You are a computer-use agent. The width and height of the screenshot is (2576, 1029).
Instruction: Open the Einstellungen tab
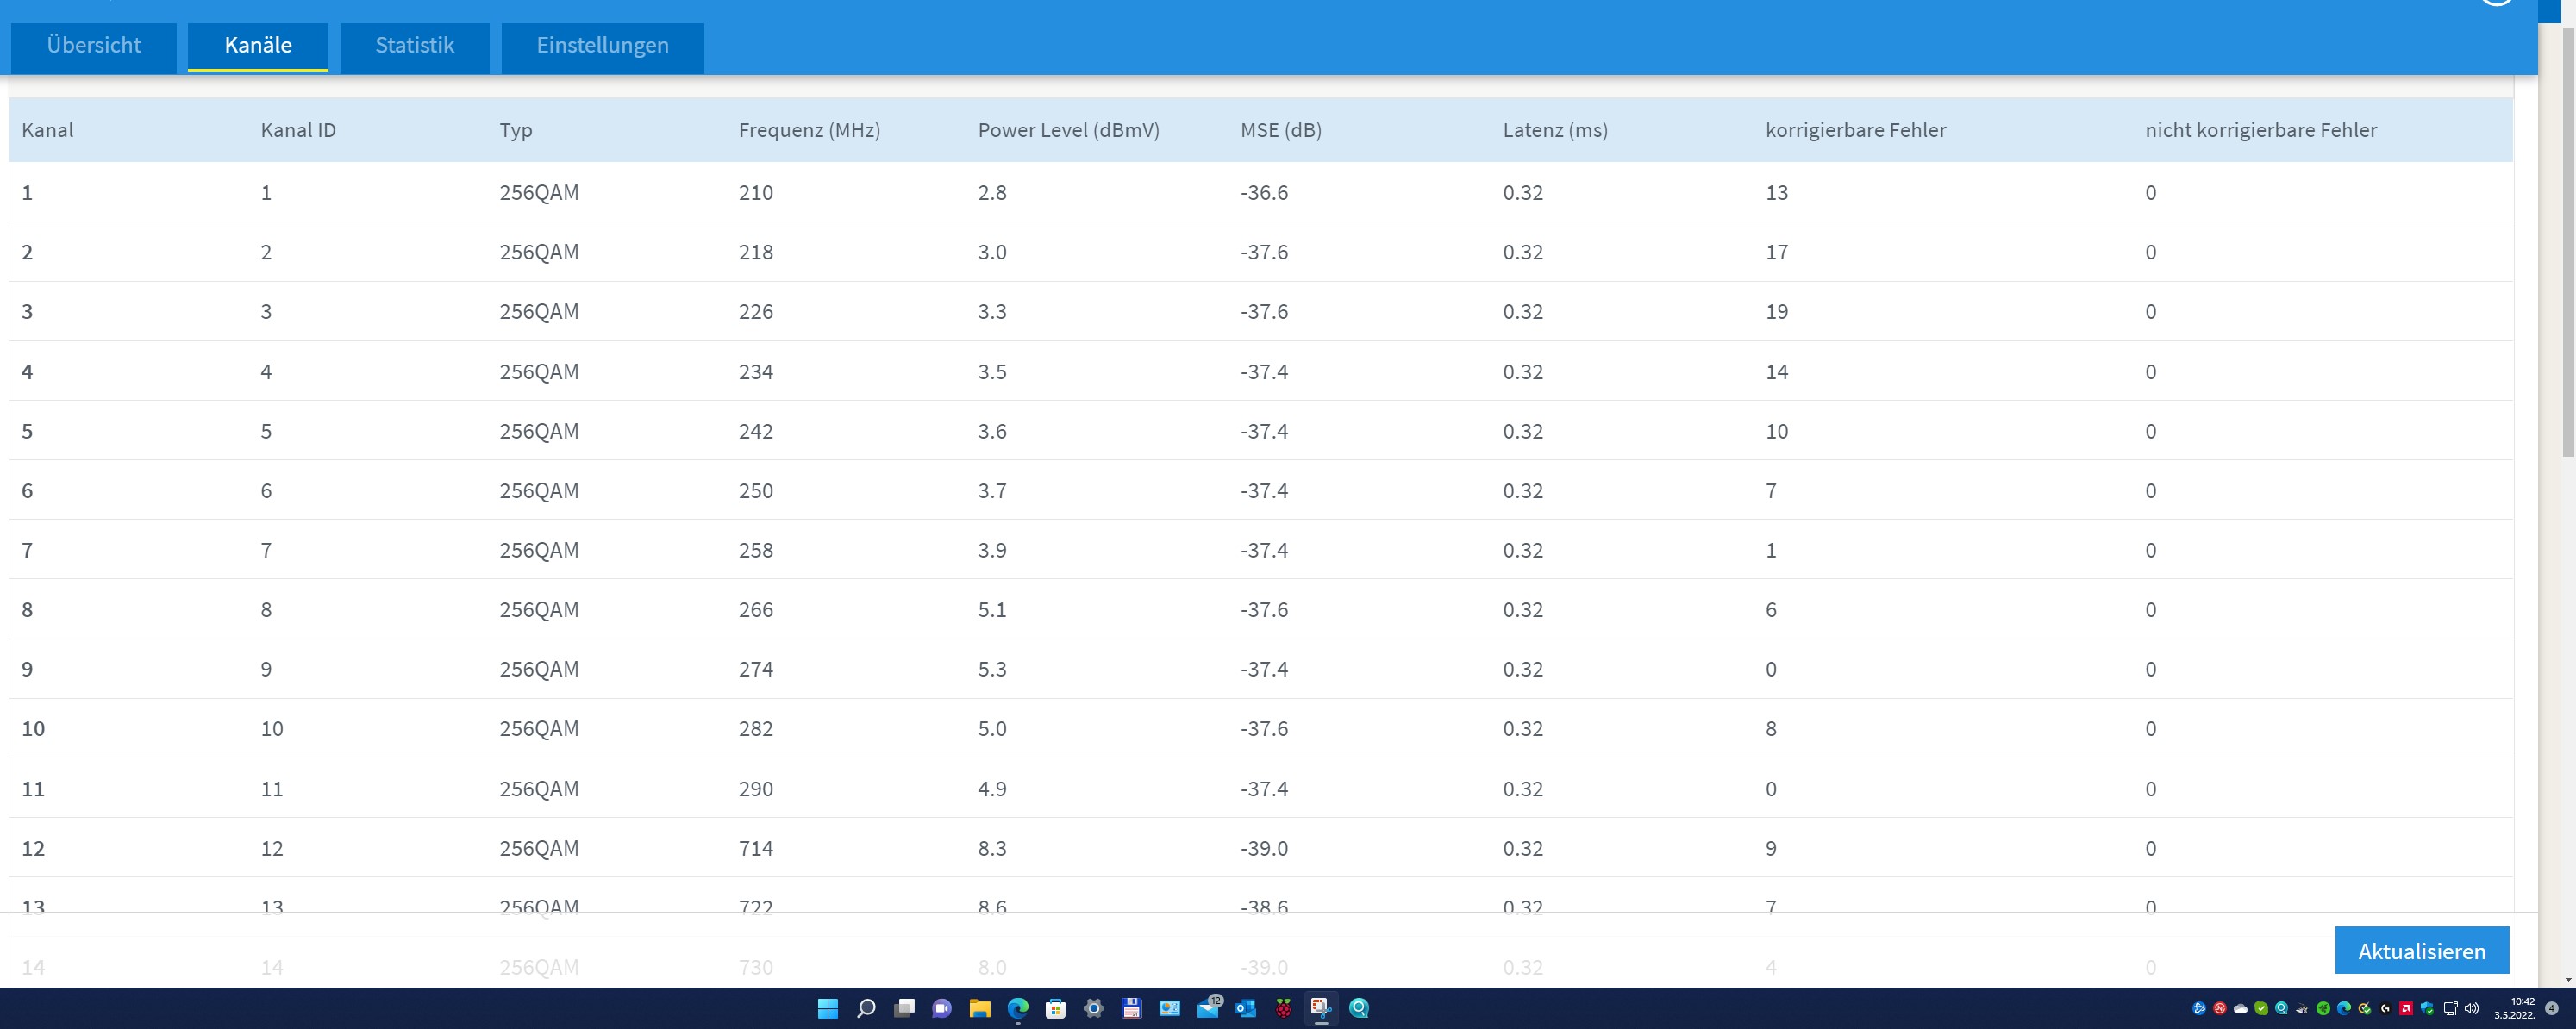pyautogui.click(x=602, y=46)
